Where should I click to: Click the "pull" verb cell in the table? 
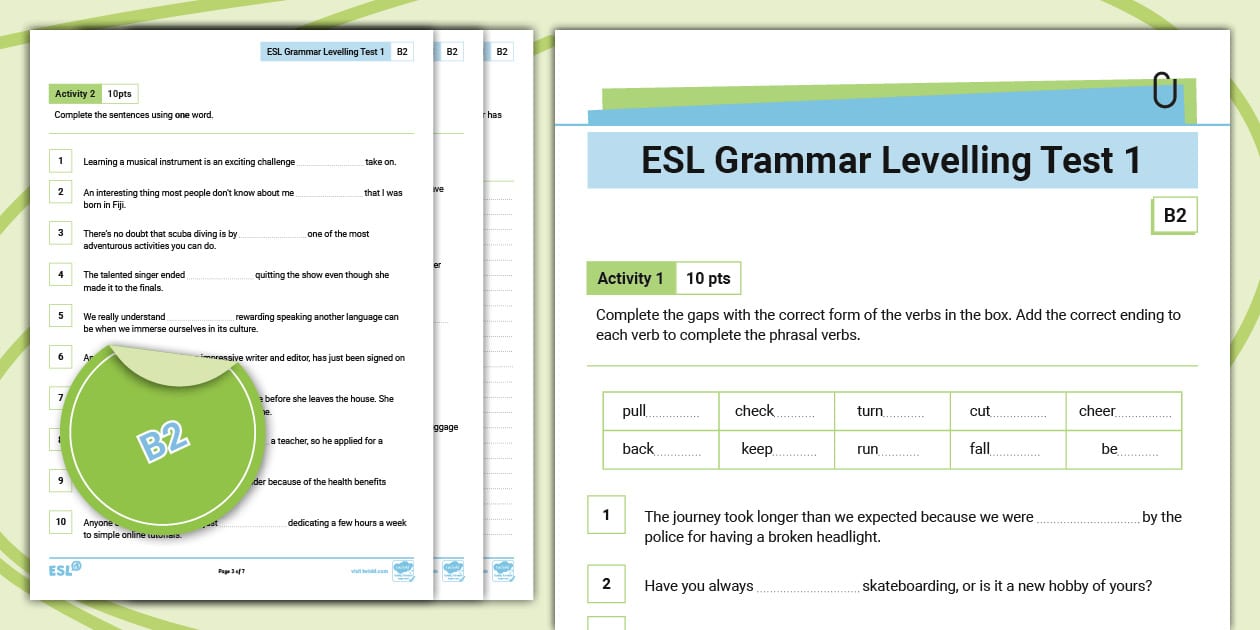click(x=660, y=411)
